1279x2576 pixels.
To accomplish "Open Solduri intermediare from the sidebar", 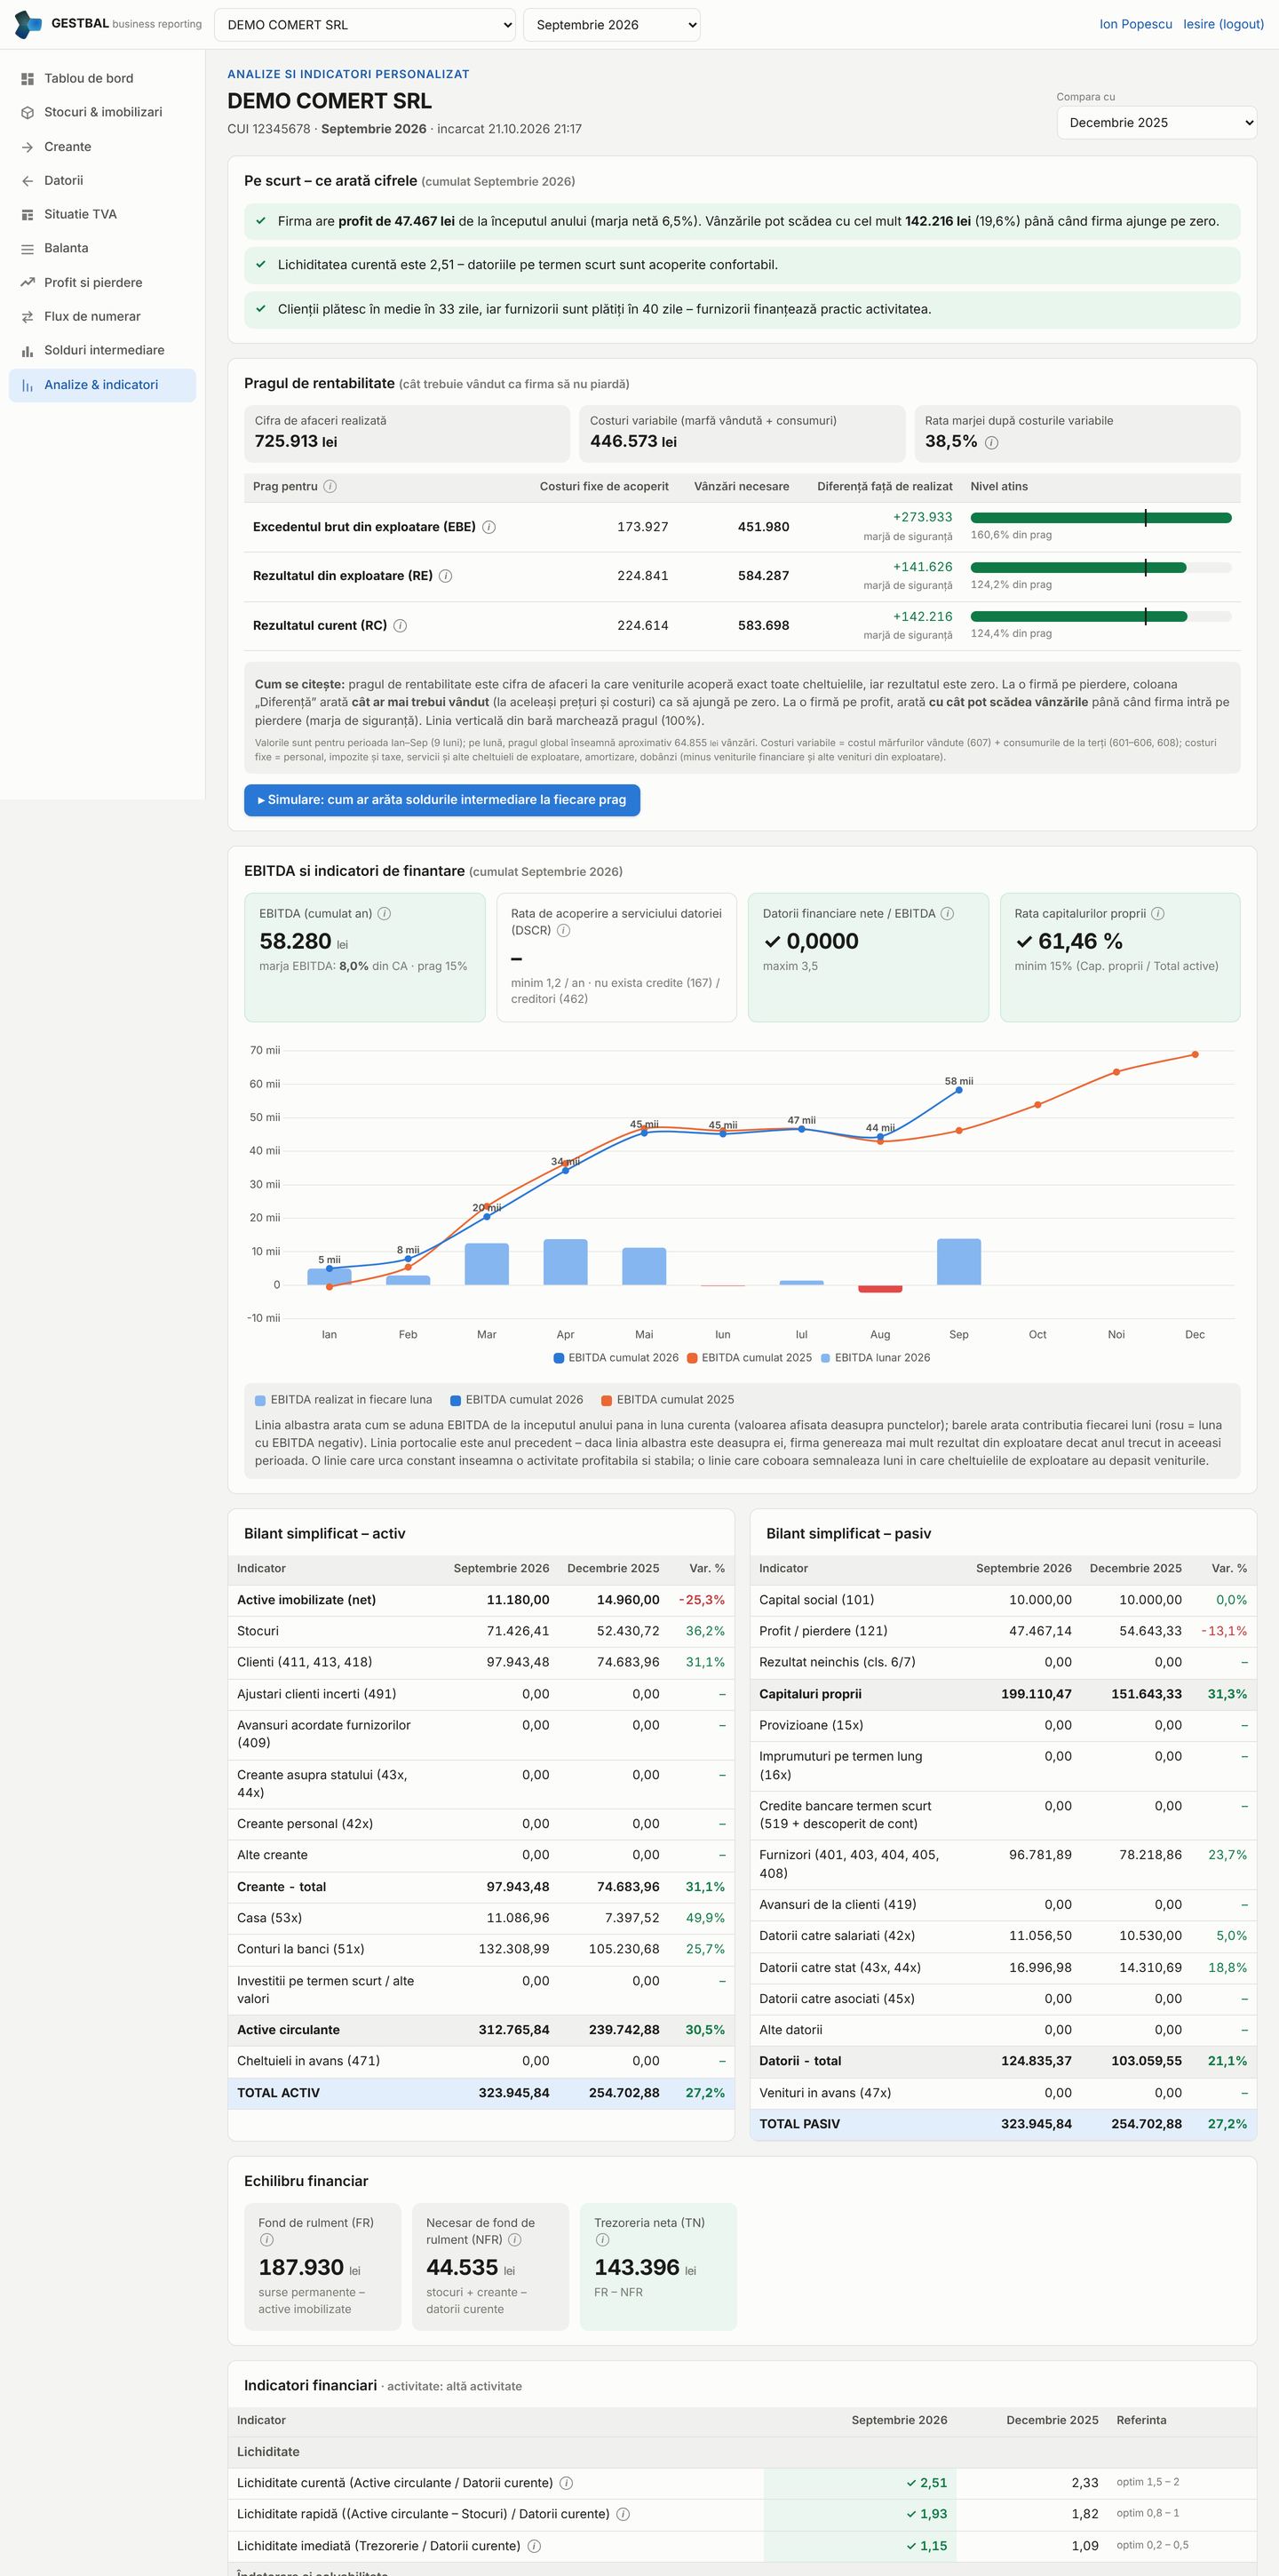I will pos(102,351).
